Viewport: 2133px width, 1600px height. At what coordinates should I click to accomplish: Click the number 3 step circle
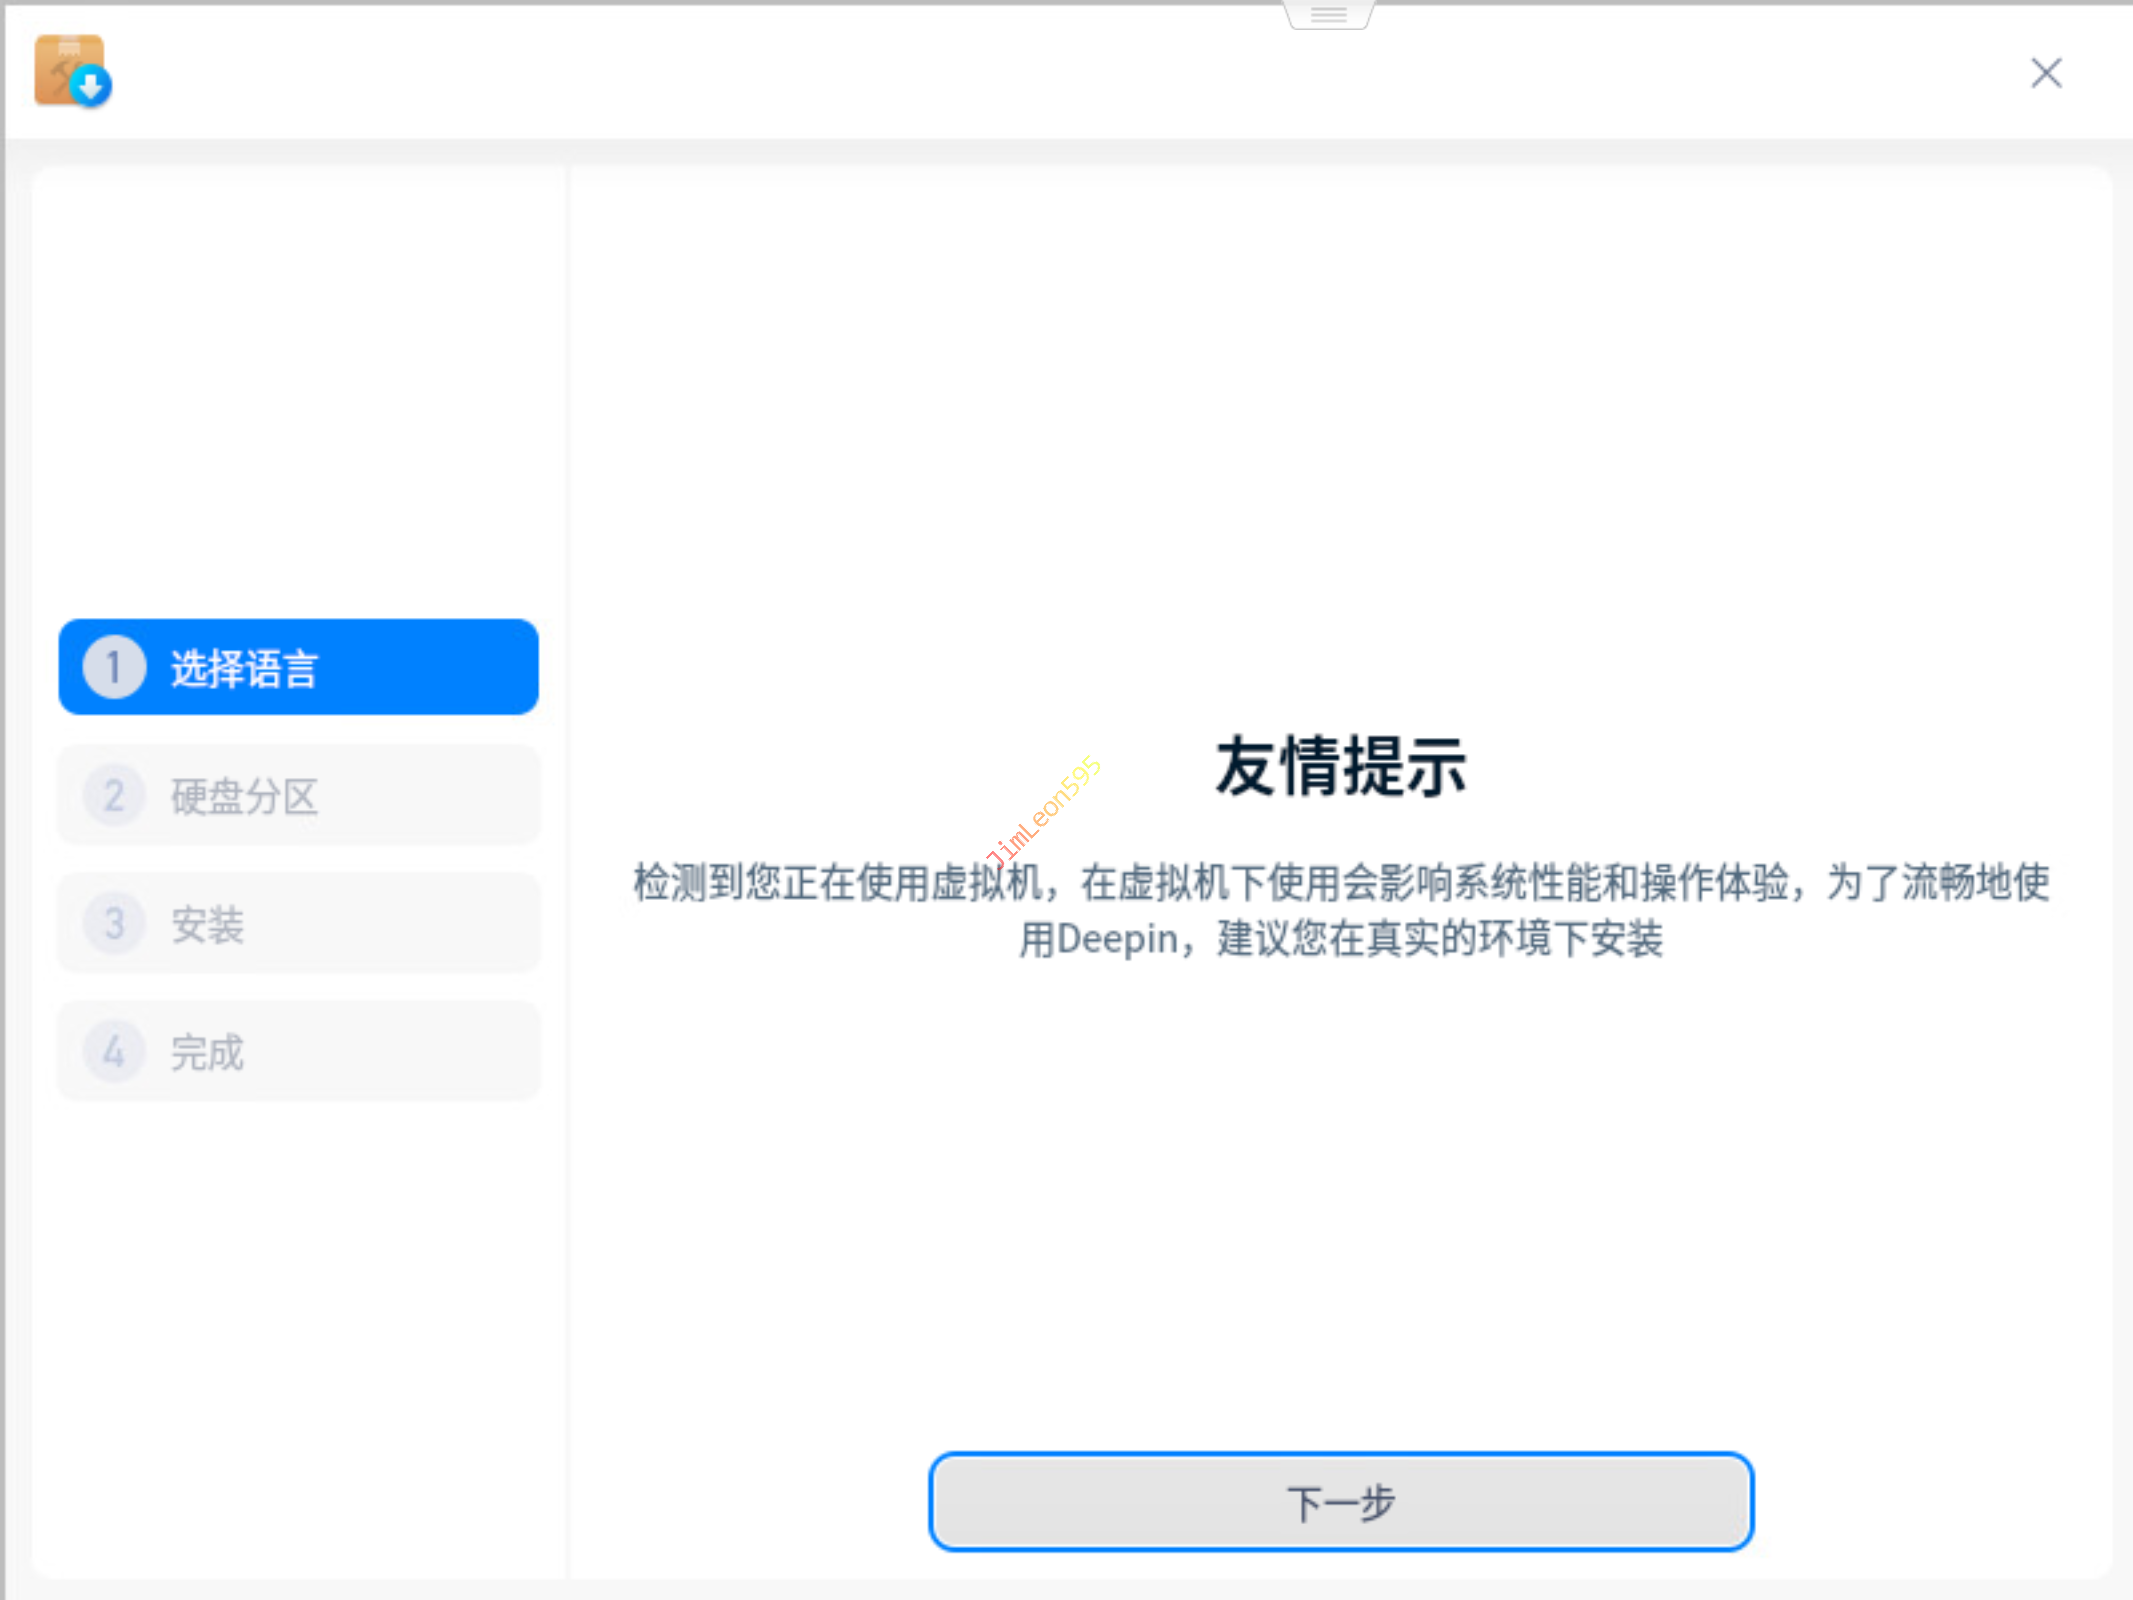click(114, 924)
